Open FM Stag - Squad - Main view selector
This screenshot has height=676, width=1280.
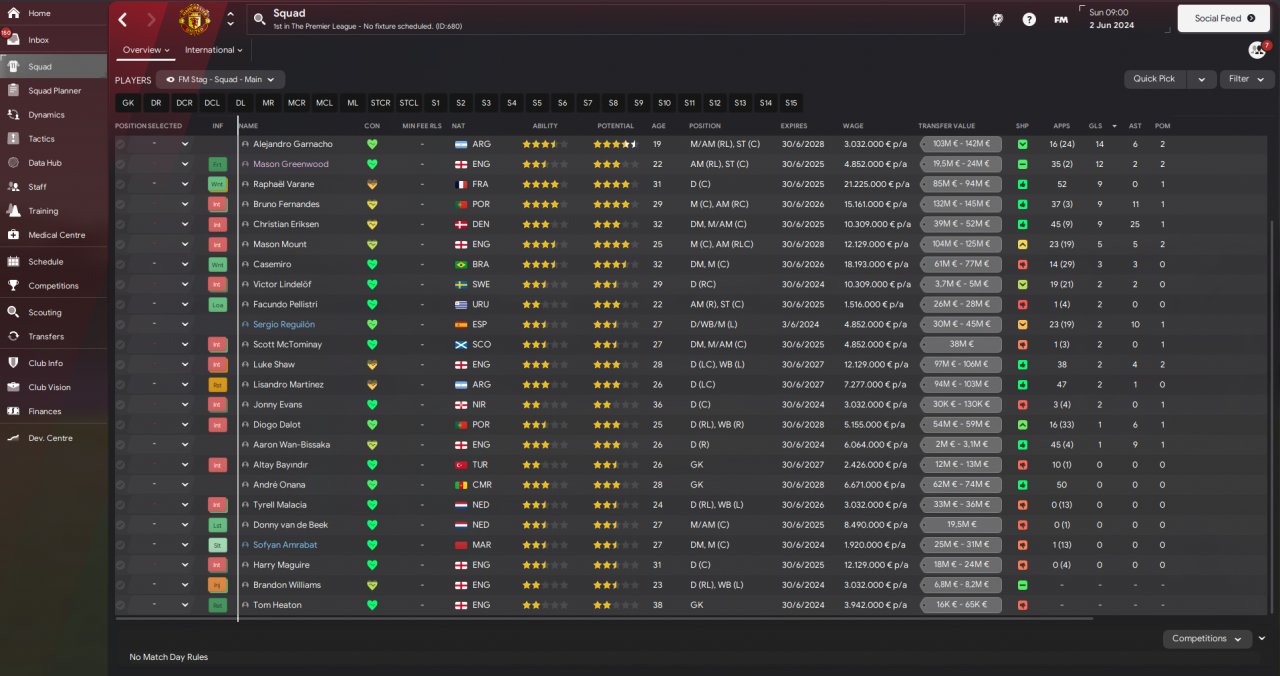[x=221, y=79]
